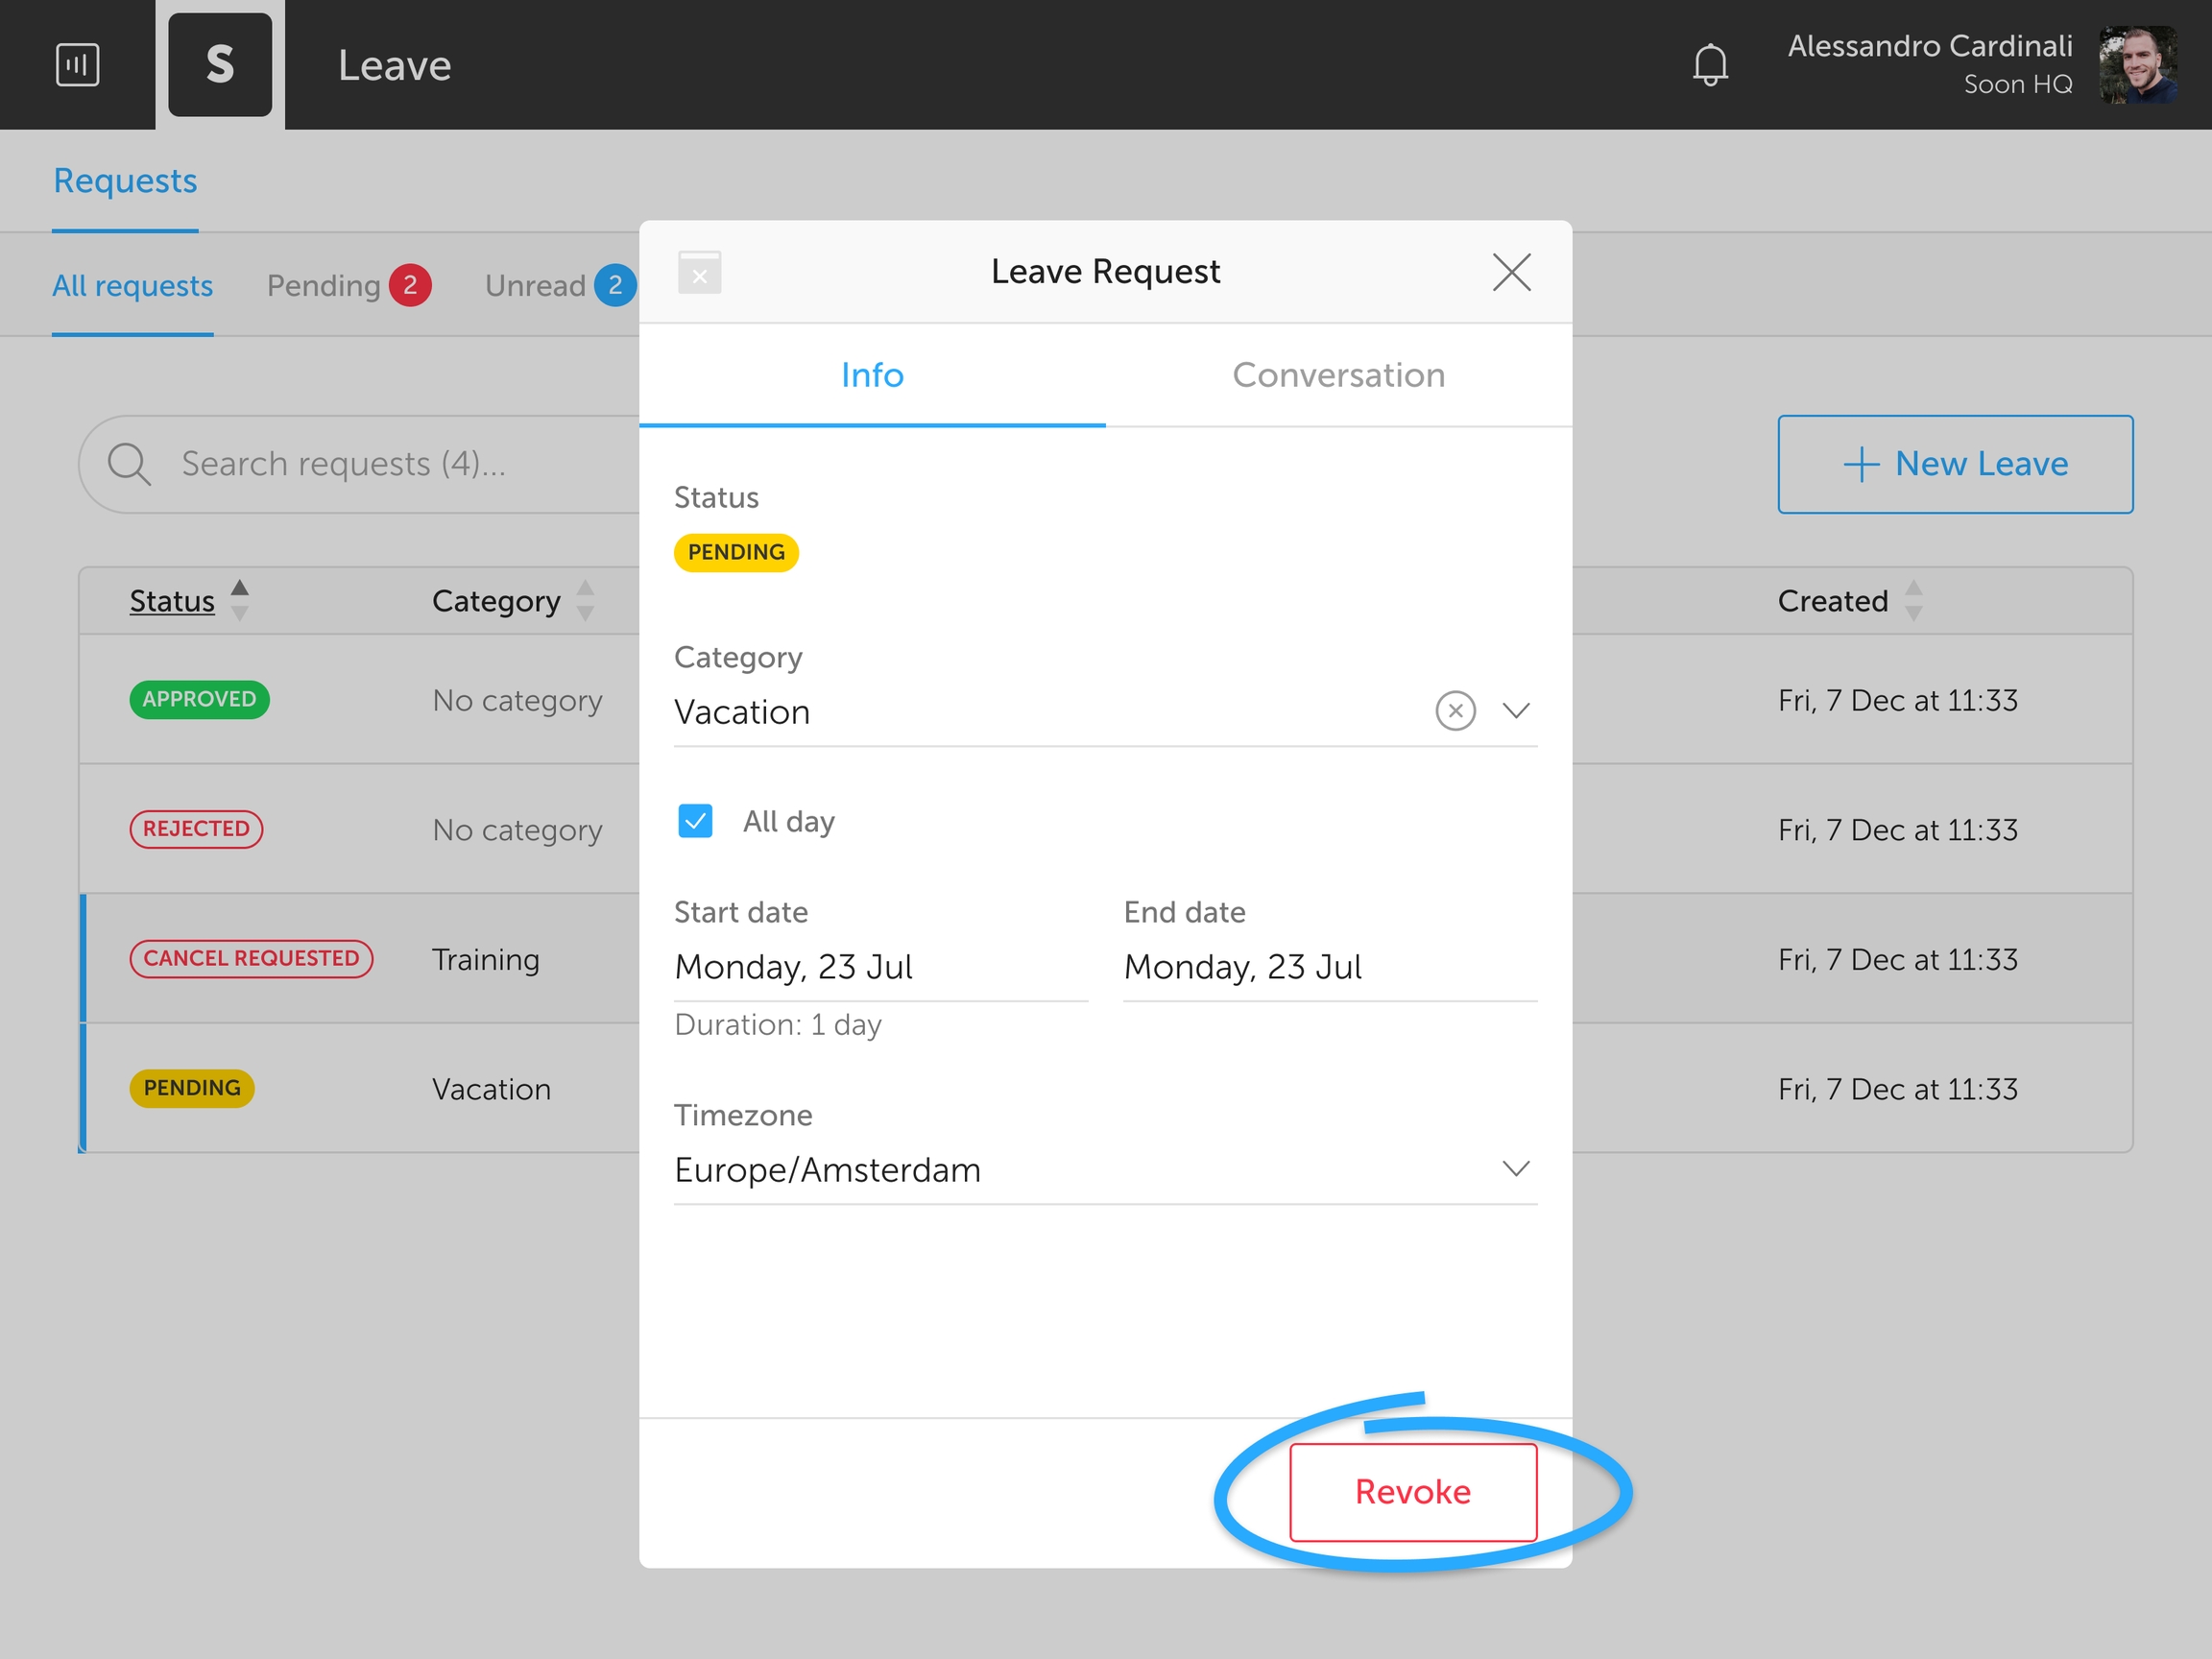Click the calendar cancel icon in dialog header
The image size is (2212, 1659).
coord(699,272)
